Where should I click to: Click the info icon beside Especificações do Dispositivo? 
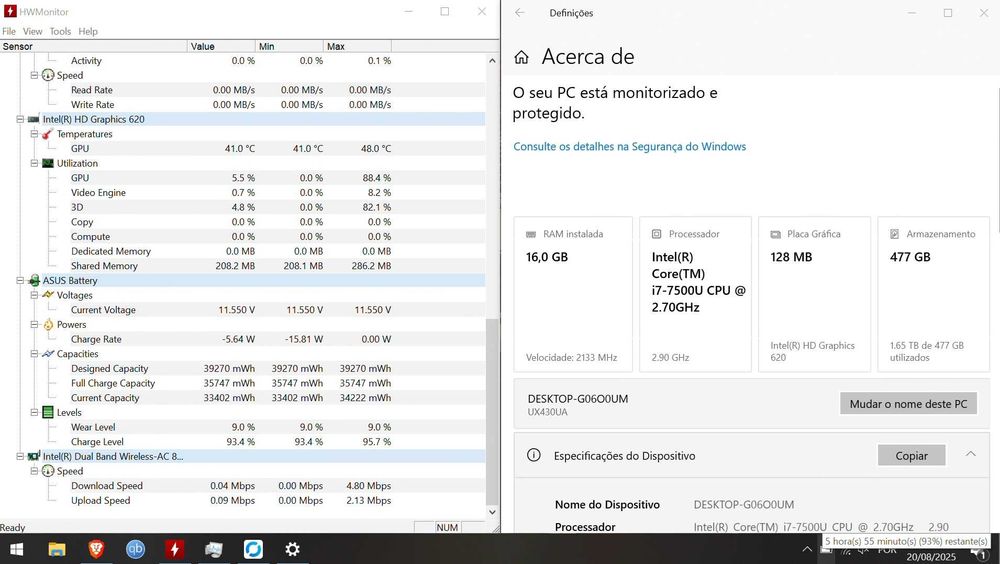click(533, 455)
